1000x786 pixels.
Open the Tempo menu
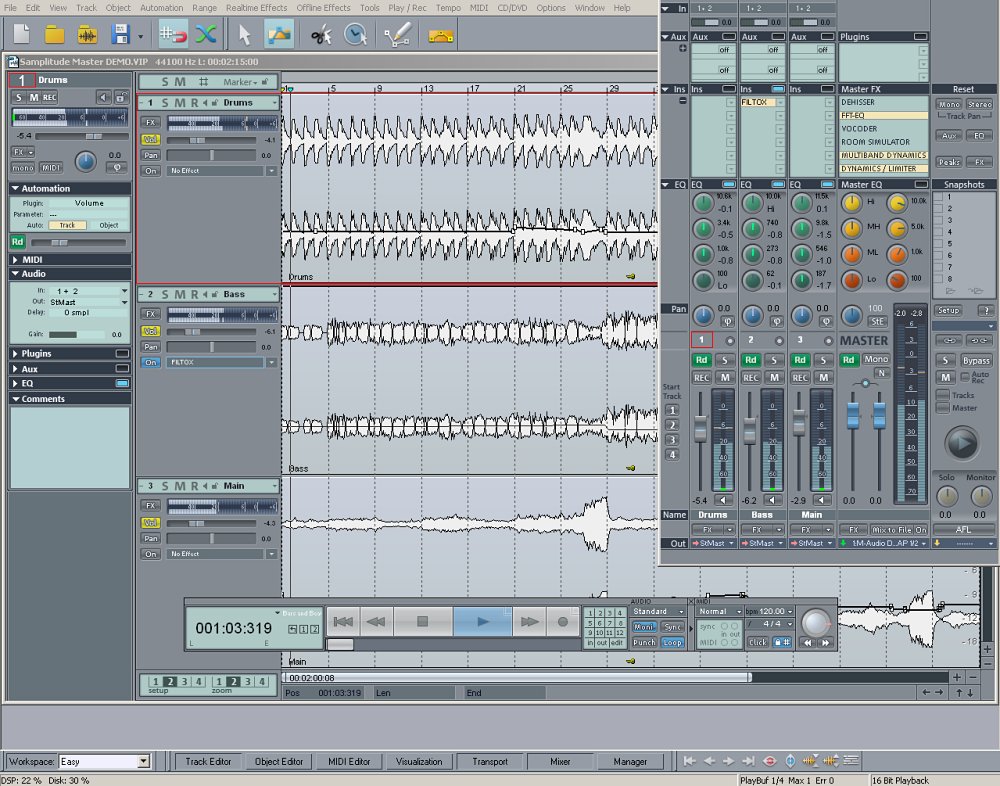coord(448,8)
